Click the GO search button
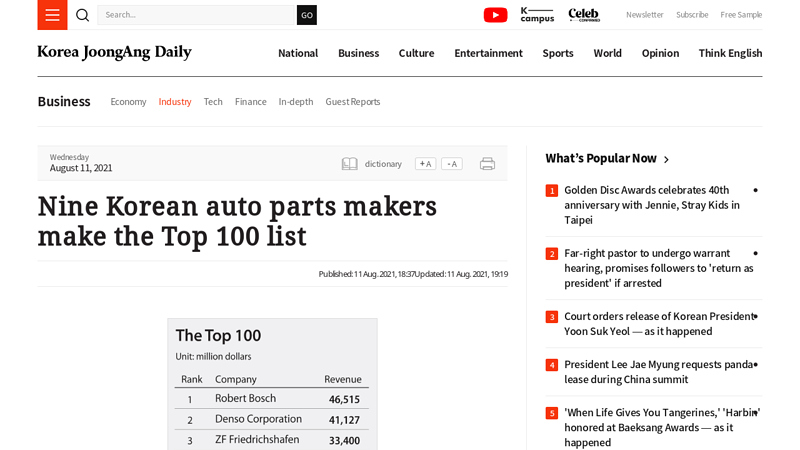The width and height of the screenshot is (800, 450). pyautogui.click(x=307, y=15)
